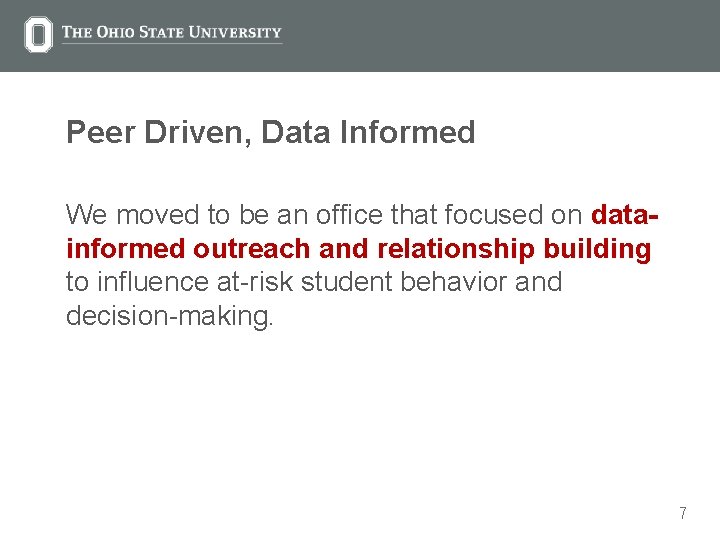Screen dimensions: 720x540
Task: Click the red bold word relationship
Action: 456,250
